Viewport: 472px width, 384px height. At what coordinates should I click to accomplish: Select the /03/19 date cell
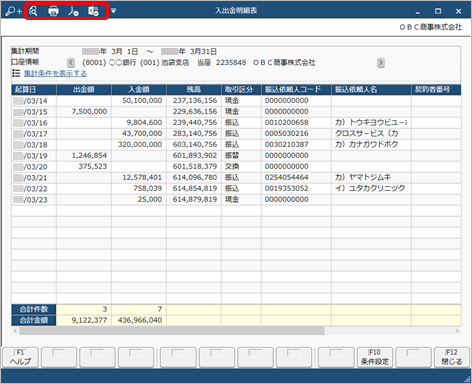coord(34,156)
